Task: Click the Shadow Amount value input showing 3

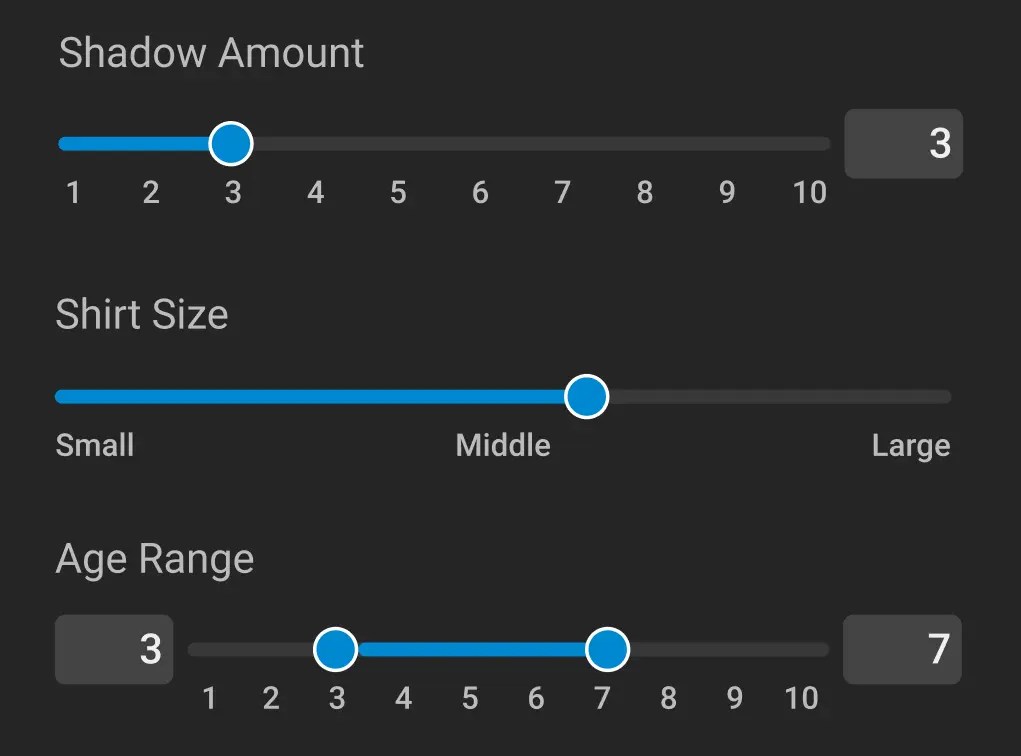Action: point(903,143)
